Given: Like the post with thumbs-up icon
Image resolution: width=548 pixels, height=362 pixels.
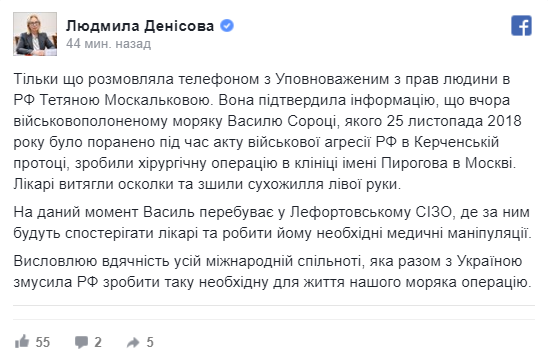Looking at the screenshot, I should coord(22,341).
